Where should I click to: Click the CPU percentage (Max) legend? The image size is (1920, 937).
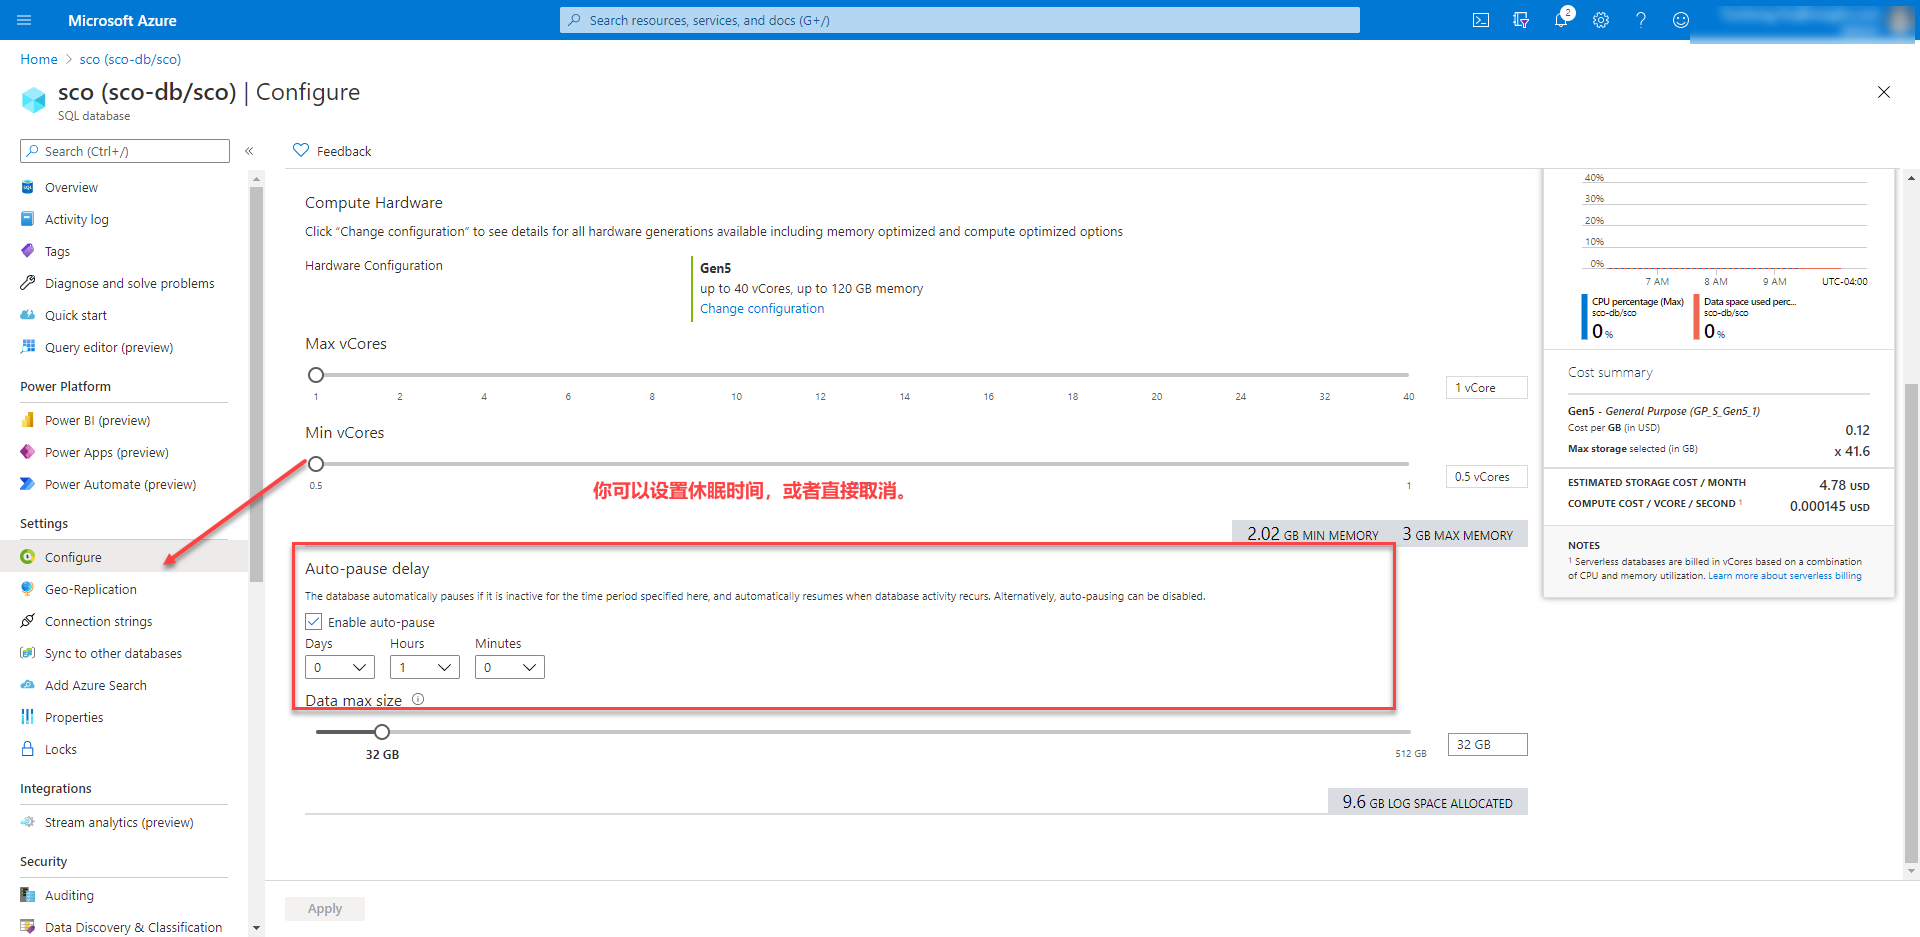[x=1634, y=317]
